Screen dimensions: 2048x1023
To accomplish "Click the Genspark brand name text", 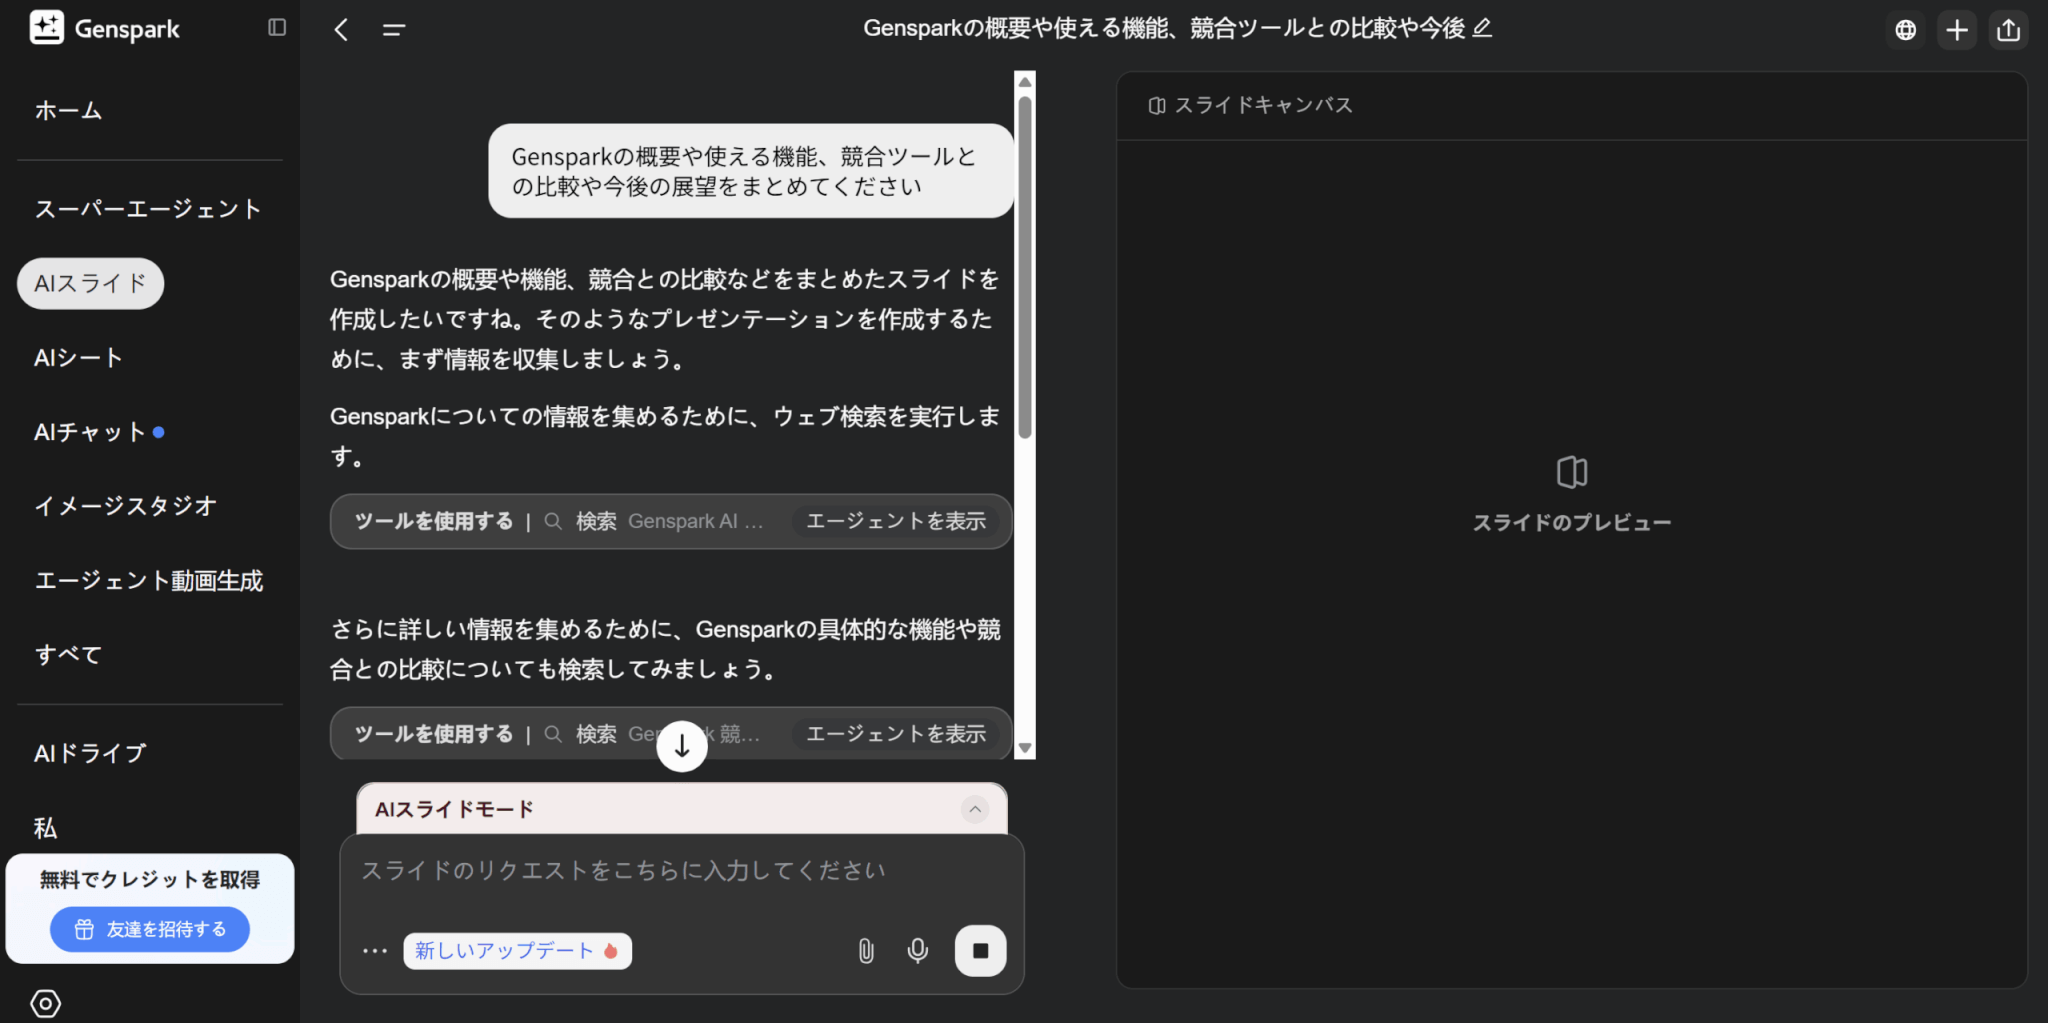I will click(127, 29).
